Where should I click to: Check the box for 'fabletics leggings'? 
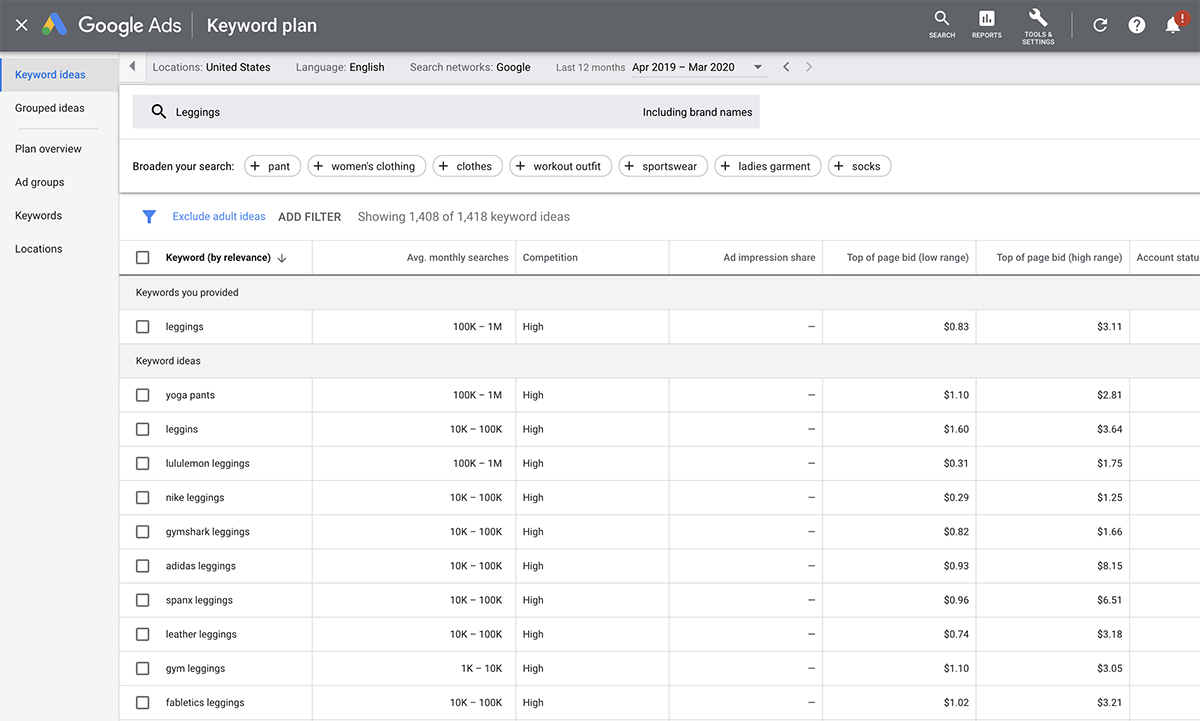(142, 702)
